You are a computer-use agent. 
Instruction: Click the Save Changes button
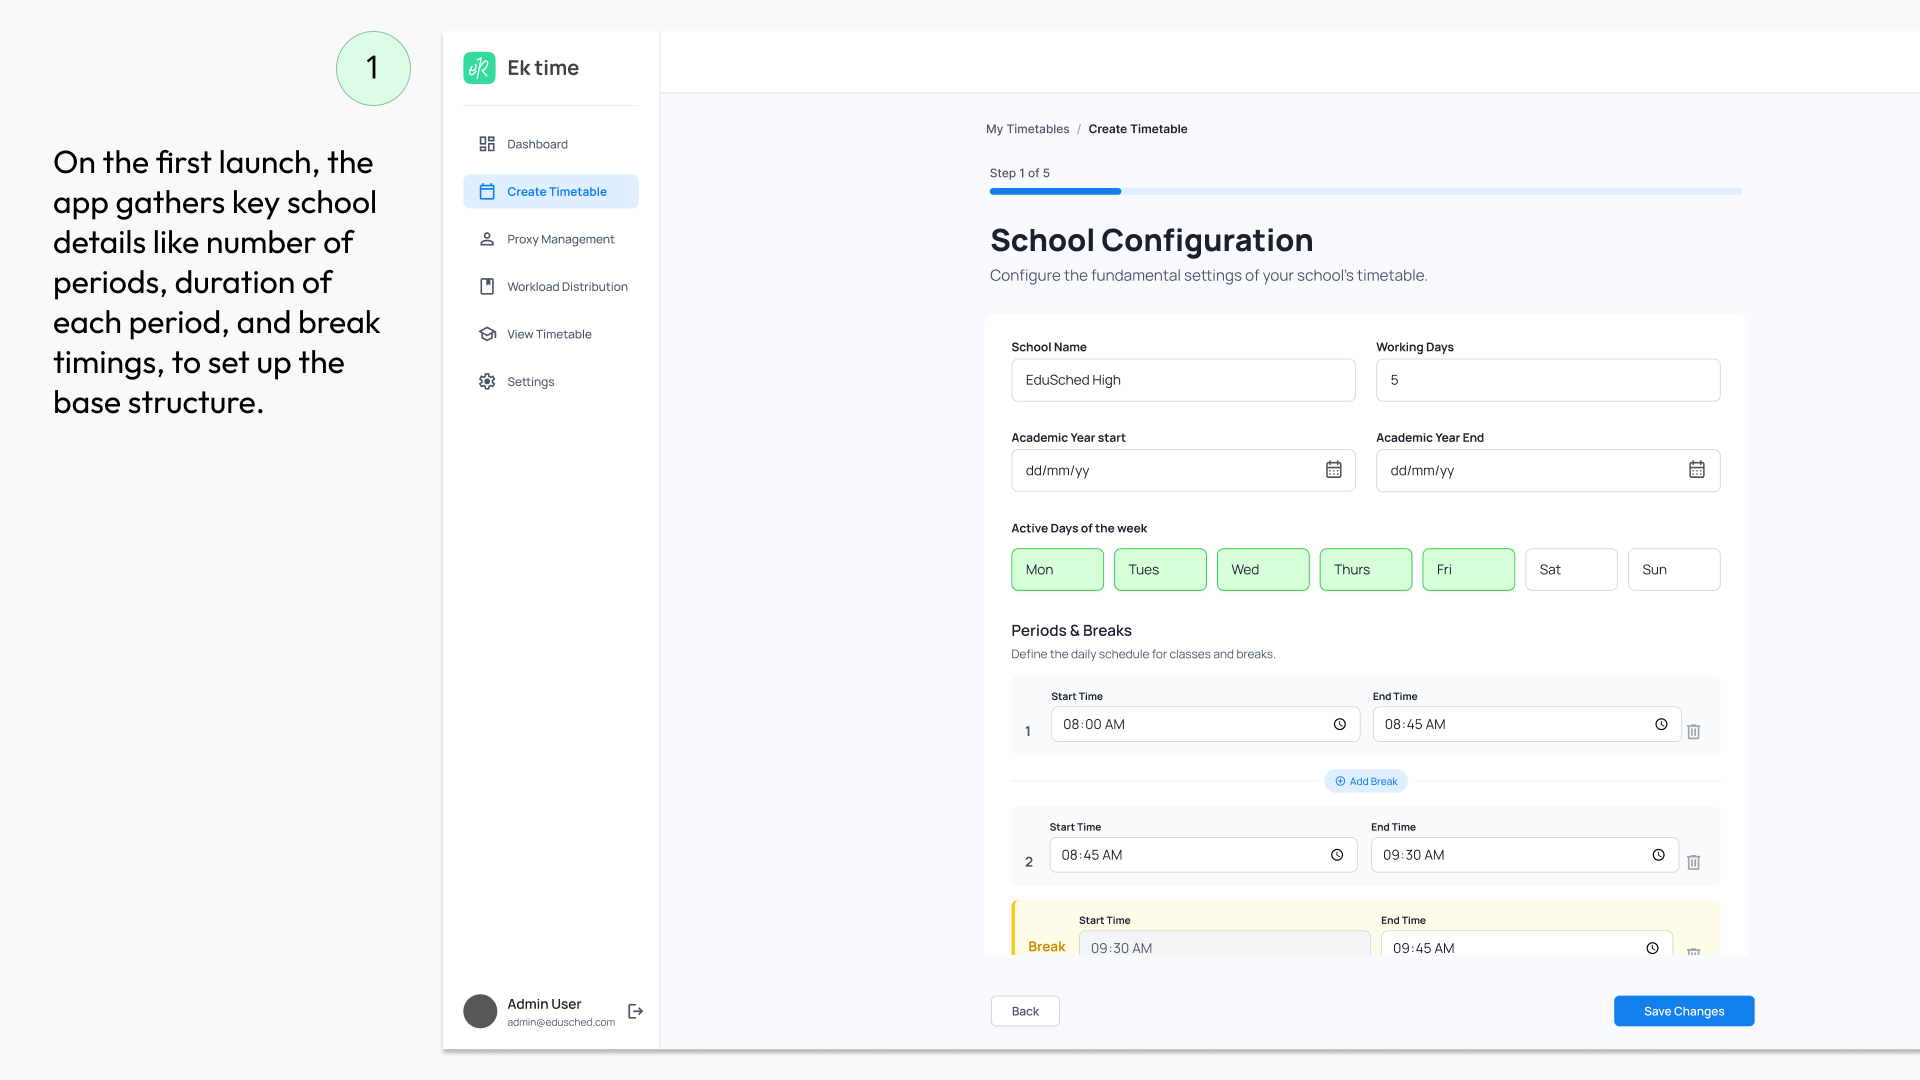1684,1011
